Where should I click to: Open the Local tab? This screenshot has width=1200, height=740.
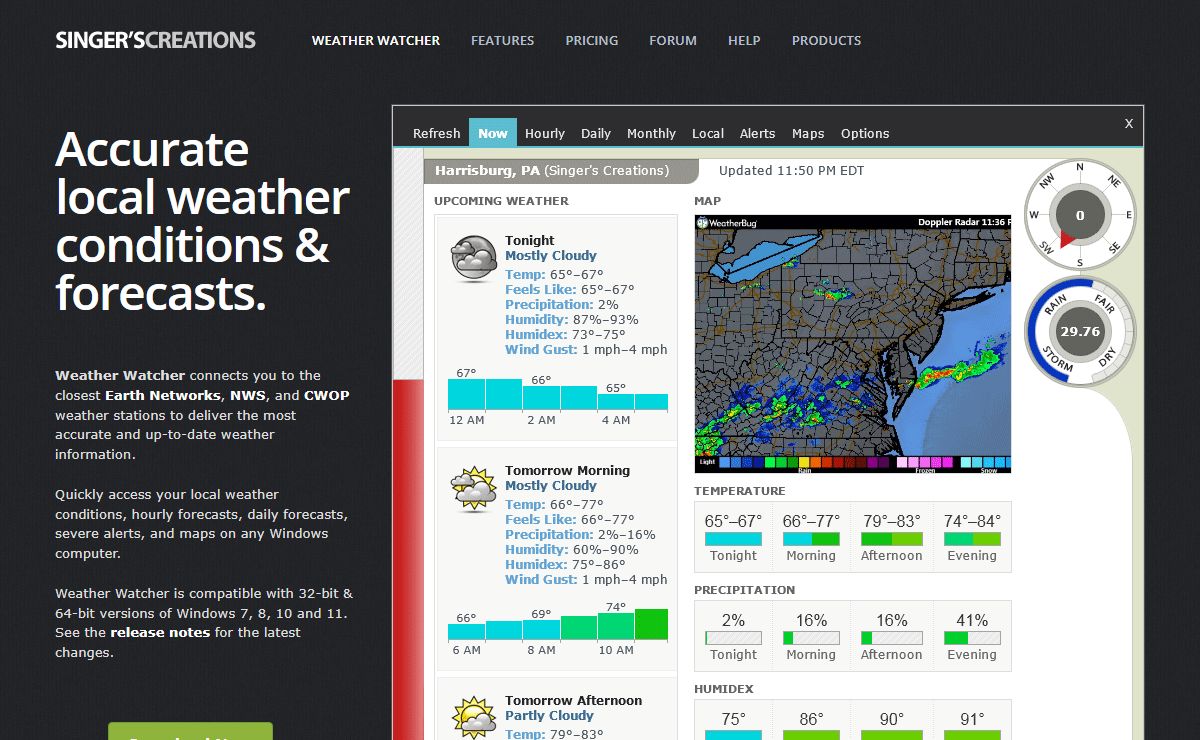708,133
